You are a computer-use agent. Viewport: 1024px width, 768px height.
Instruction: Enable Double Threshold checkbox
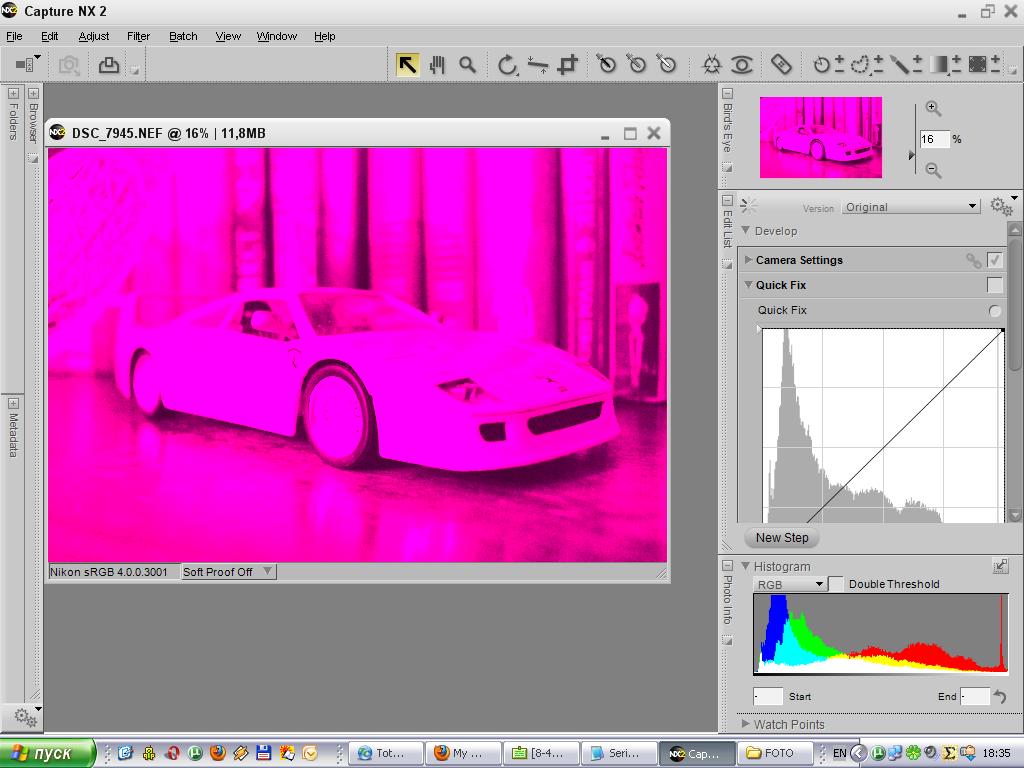(x=836, y=584)
